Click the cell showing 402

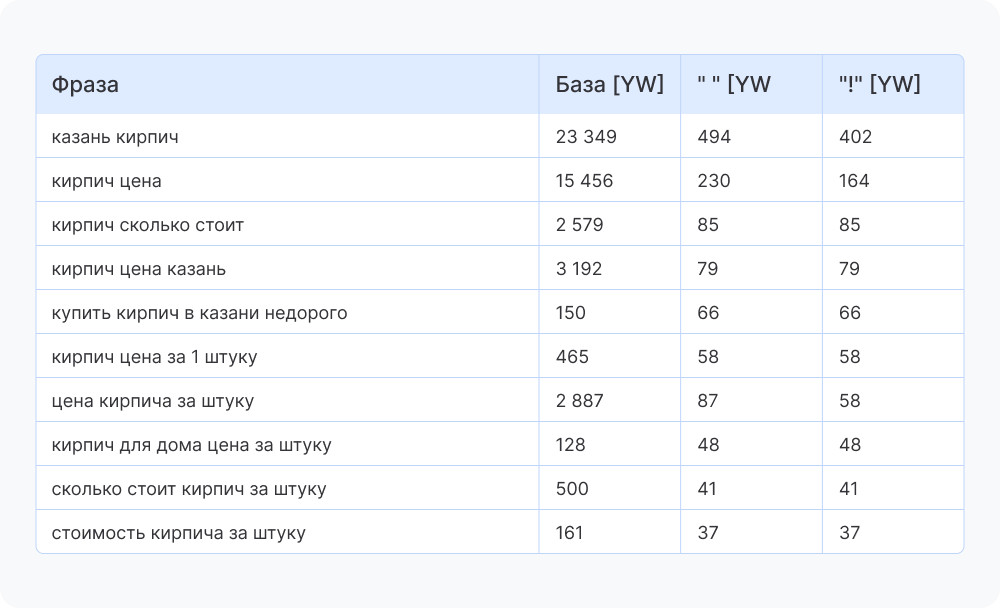tap(855, 137)
